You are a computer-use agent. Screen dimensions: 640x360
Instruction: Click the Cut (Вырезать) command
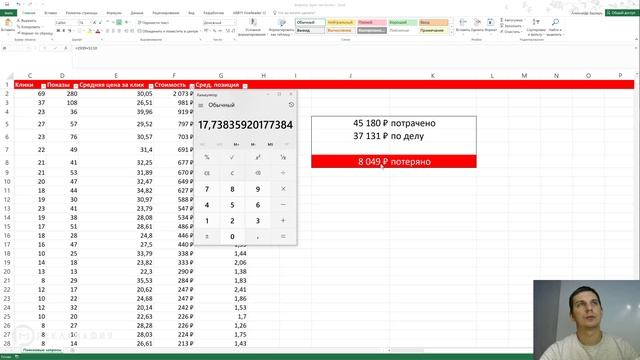[27, 20]
